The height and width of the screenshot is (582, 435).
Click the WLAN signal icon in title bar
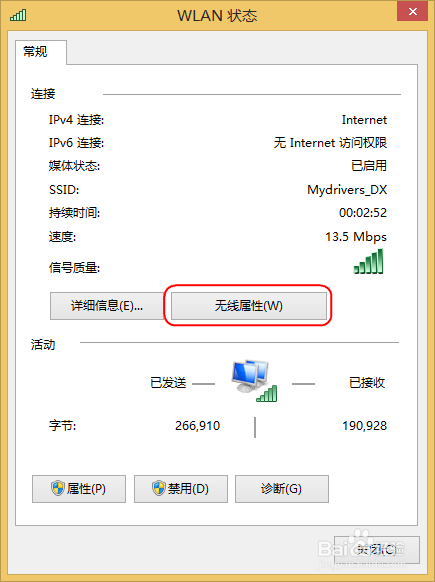coord(18,15)
